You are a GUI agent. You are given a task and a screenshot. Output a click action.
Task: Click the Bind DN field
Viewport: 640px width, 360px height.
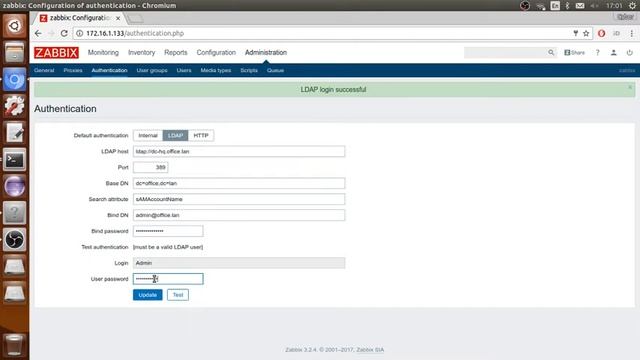(x=239, y=215)
